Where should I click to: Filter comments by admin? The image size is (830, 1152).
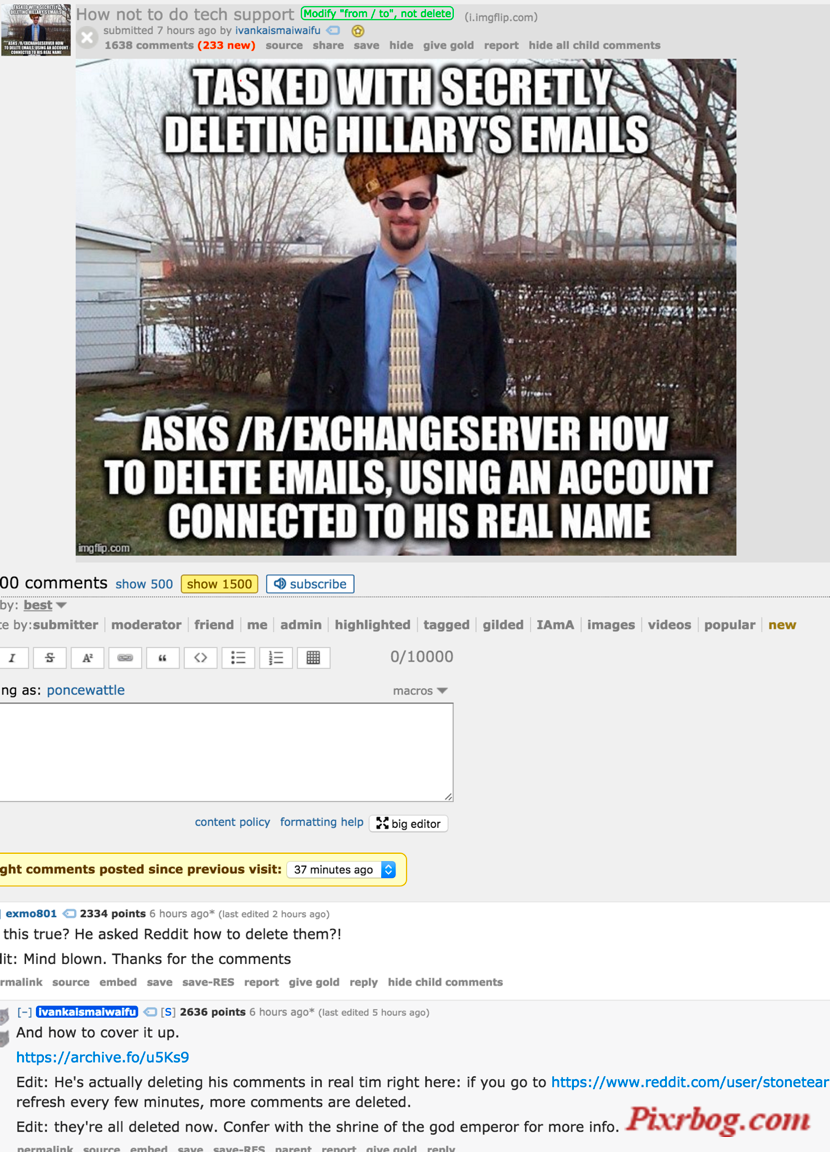(x=301, y=625)
